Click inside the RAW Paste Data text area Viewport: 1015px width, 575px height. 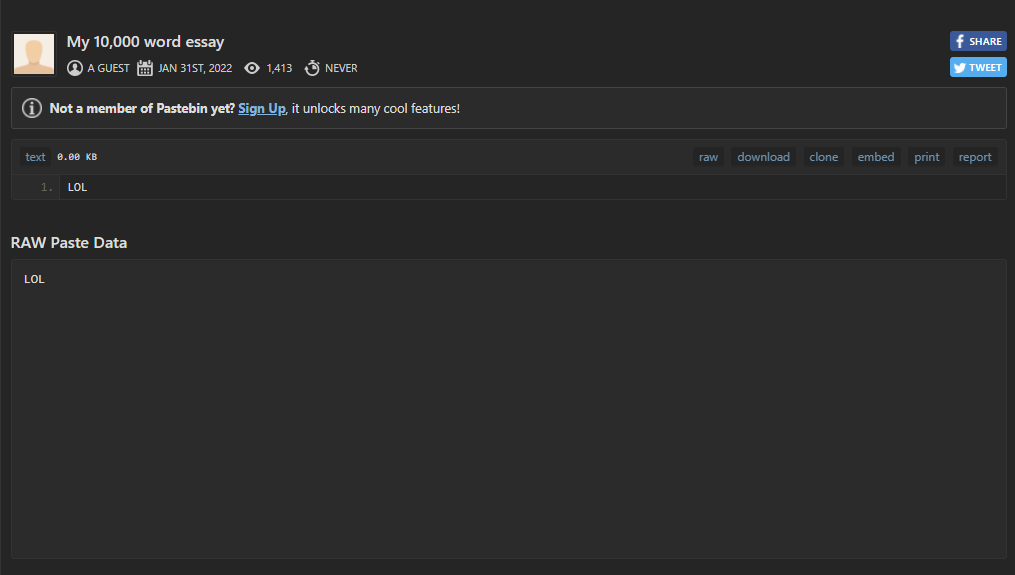pos(509,409)
